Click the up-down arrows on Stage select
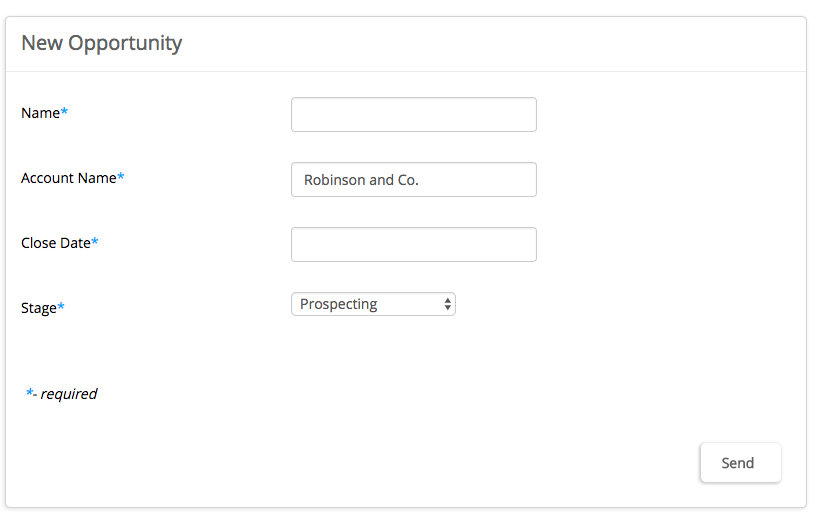Image resolution: width=816 pixels, height=523 pixels. tap(448, 304)
